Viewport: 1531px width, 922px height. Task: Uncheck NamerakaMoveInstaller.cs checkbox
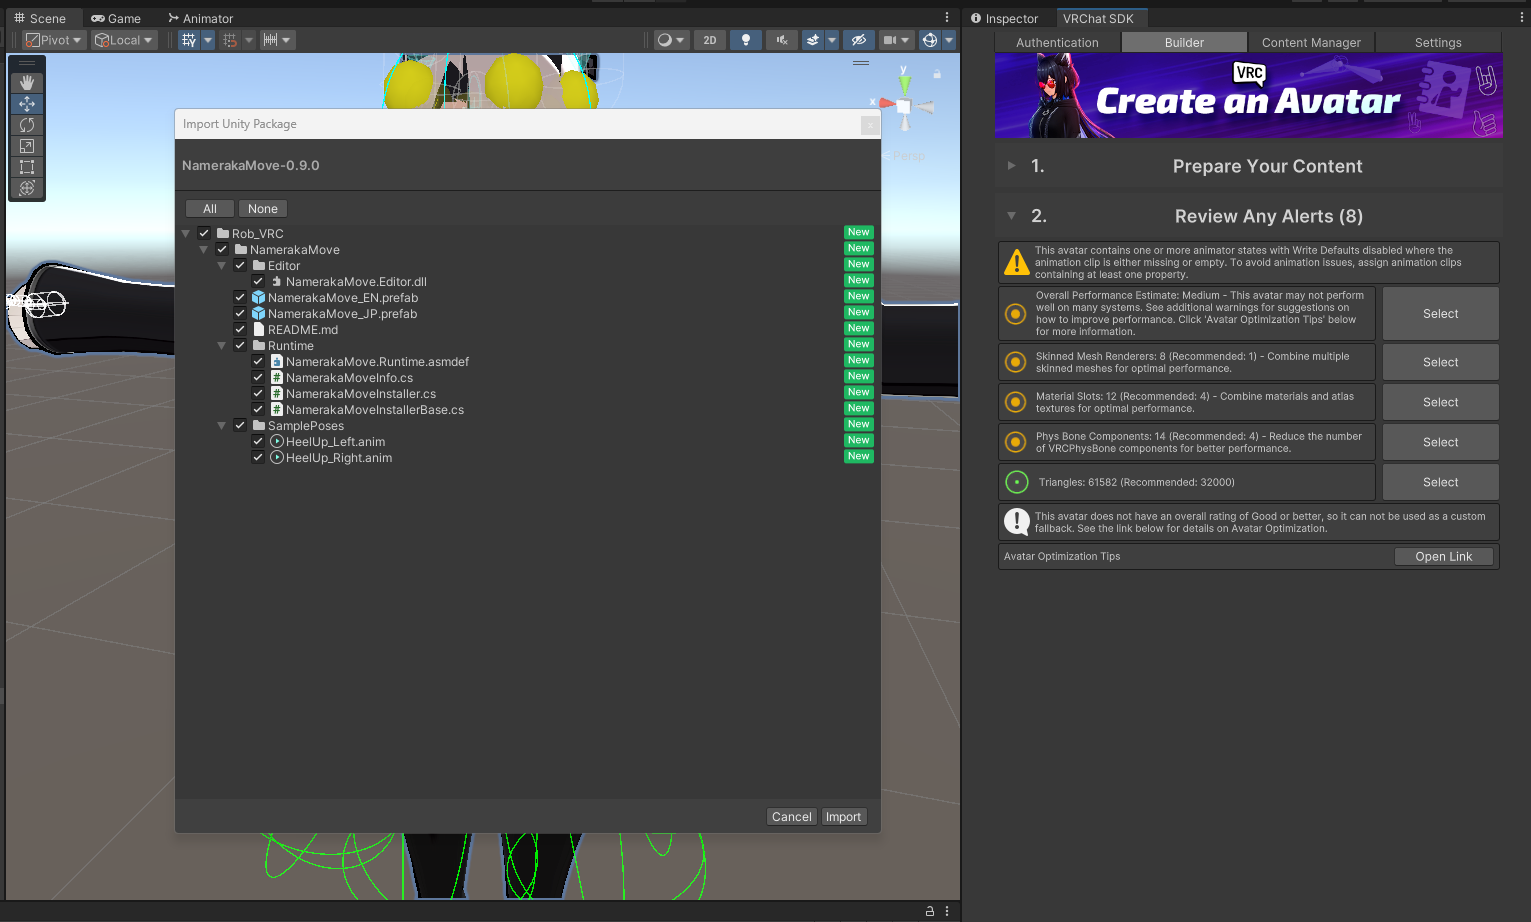tap(258, 394)
